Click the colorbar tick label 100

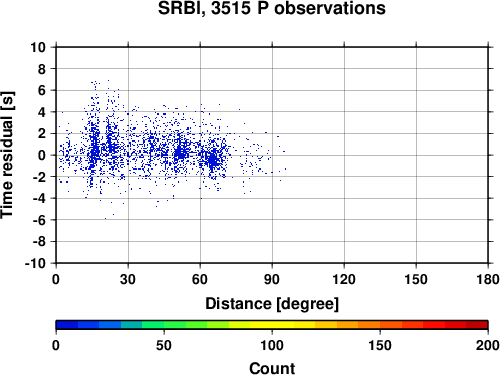pyautogui.click(x=272, y=345)
